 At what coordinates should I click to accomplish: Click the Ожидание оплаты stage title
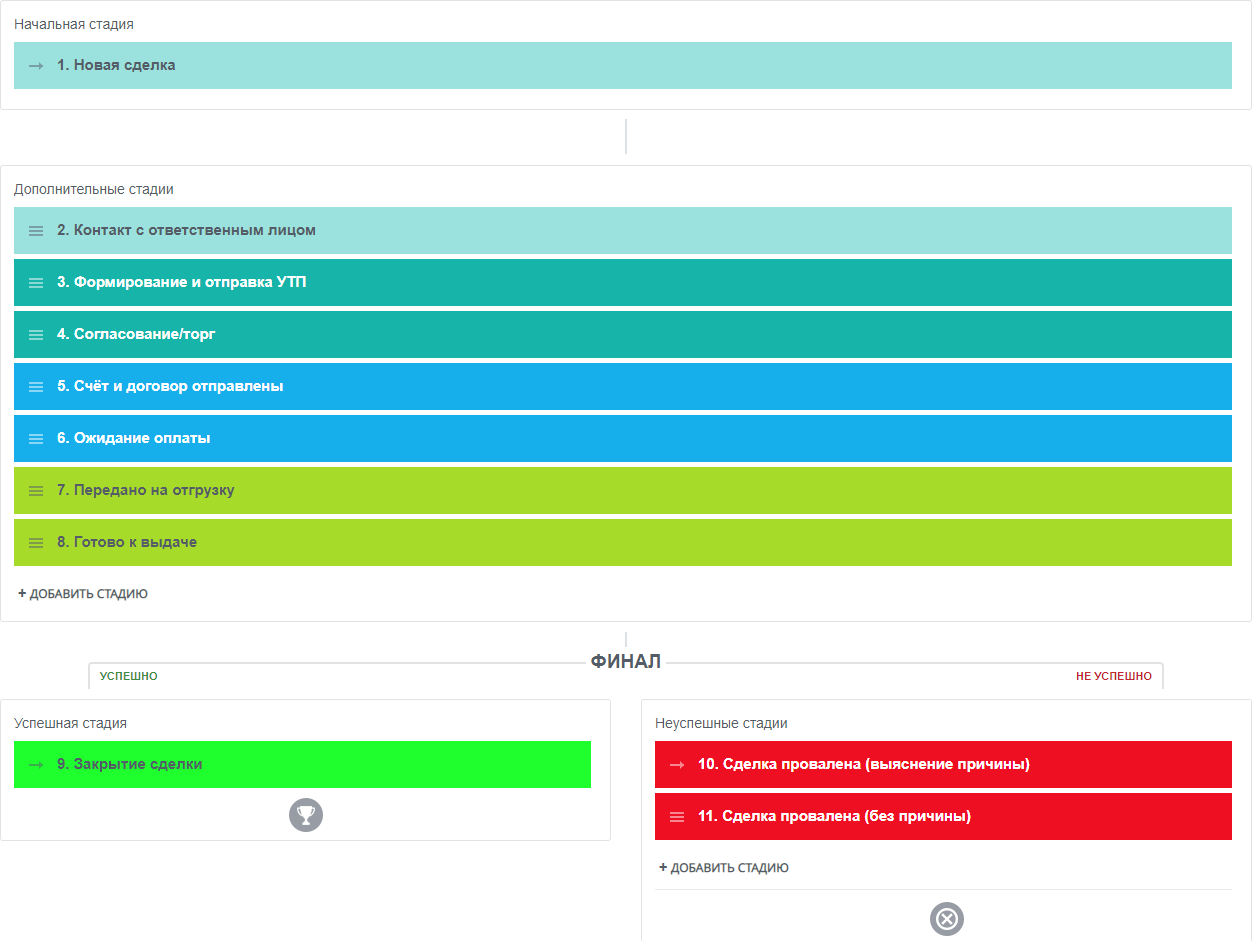(x=134, y=439)
